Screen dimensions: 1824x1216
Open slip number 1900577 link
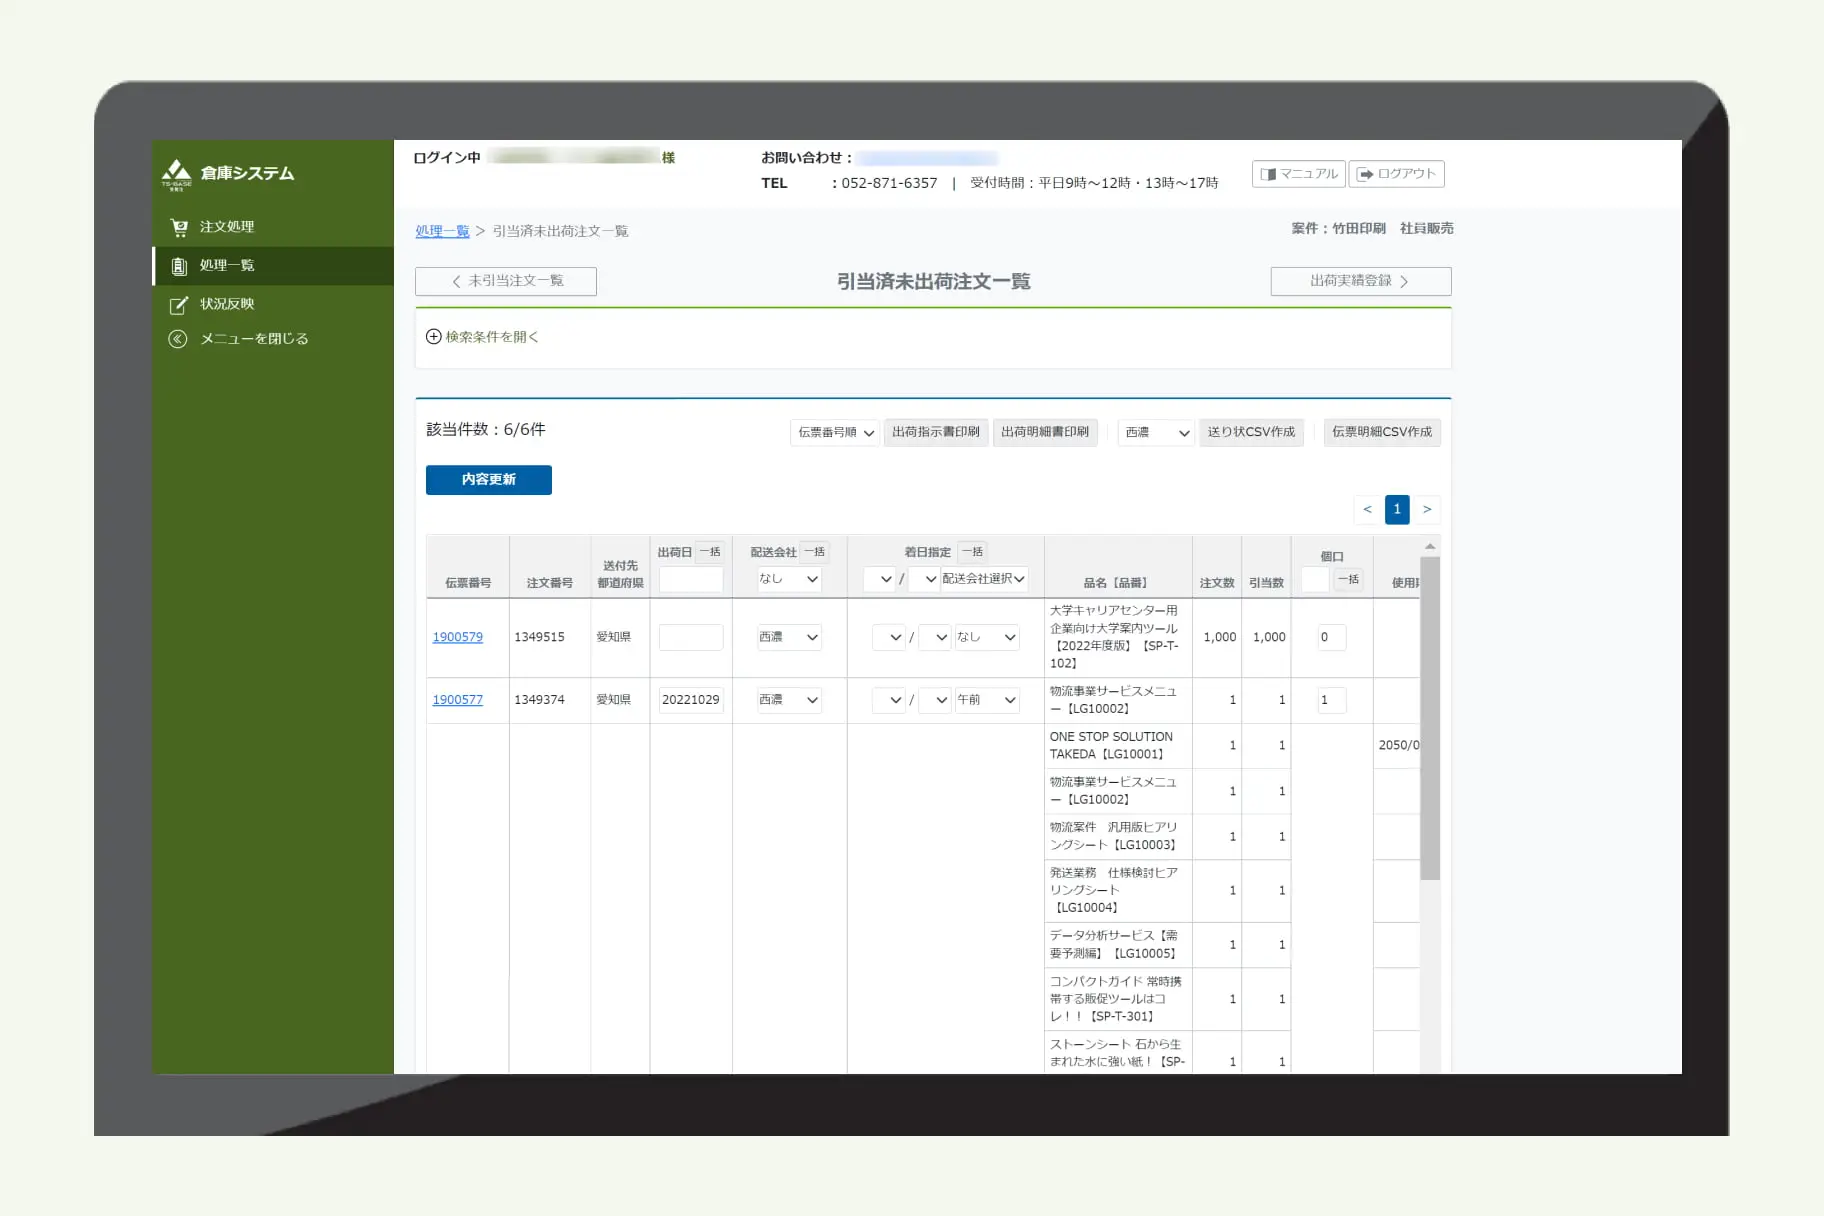(x=457, y=700)
